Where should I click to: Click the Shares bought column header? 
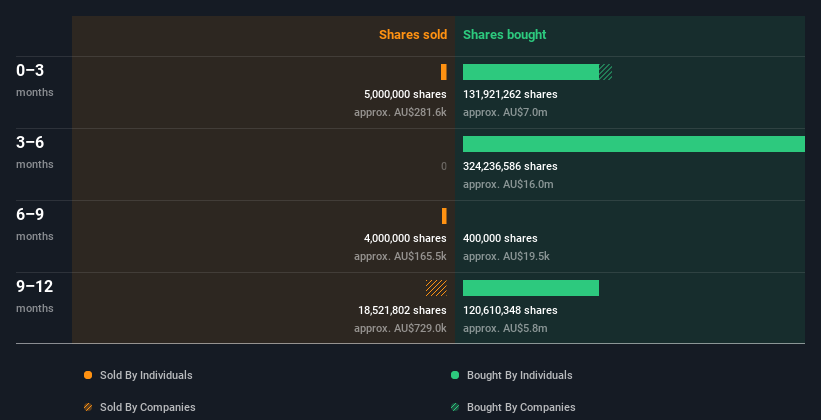coord(505,35)
